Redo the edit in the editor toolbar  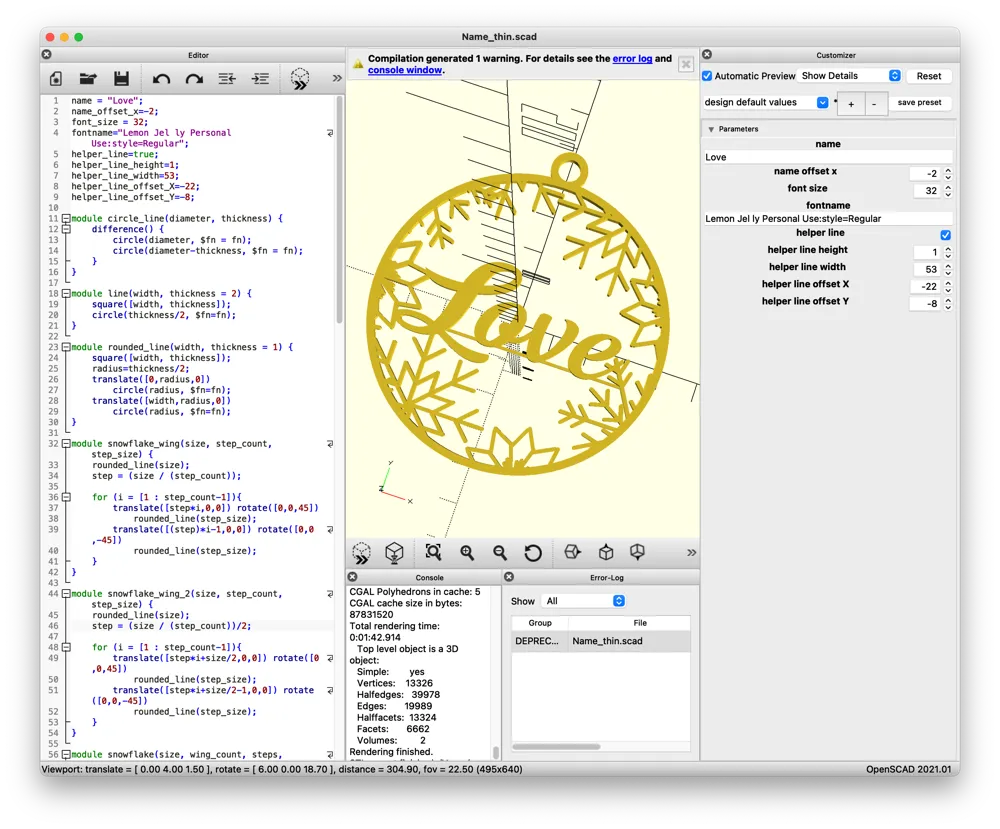[194, 79]
